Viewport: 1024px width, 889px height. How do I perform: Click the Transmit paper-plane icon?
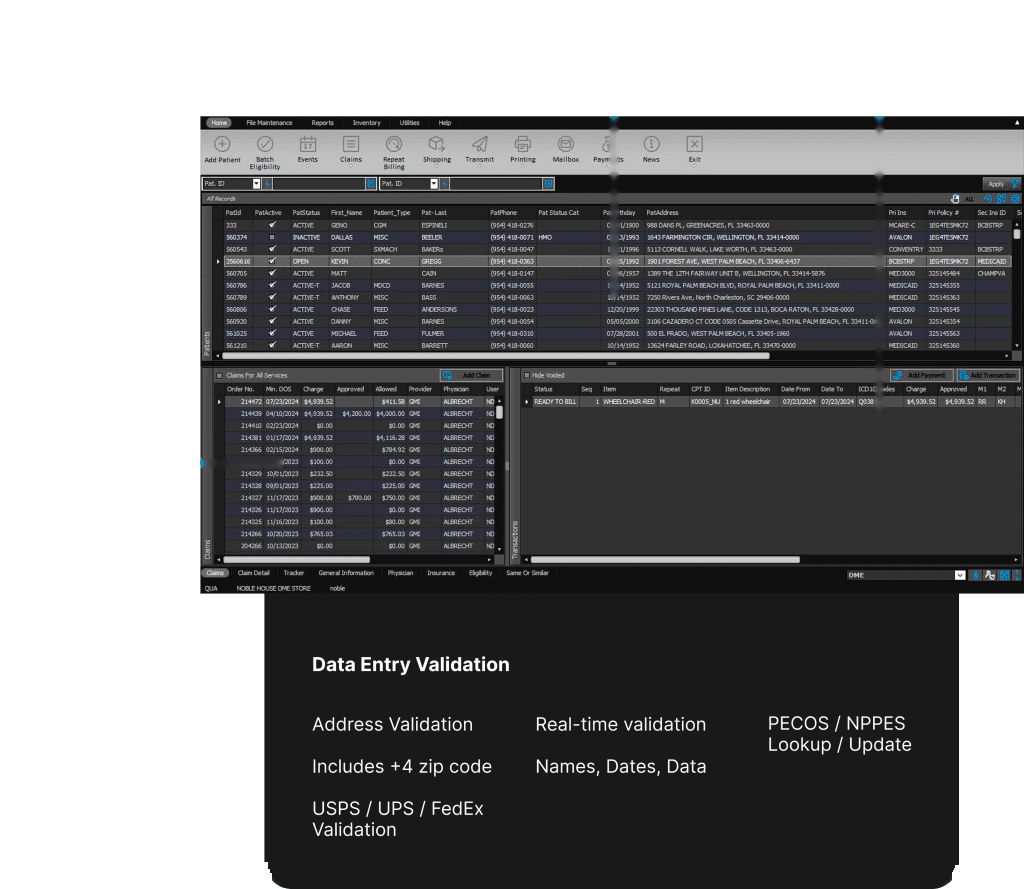click(x=479, y=144)
